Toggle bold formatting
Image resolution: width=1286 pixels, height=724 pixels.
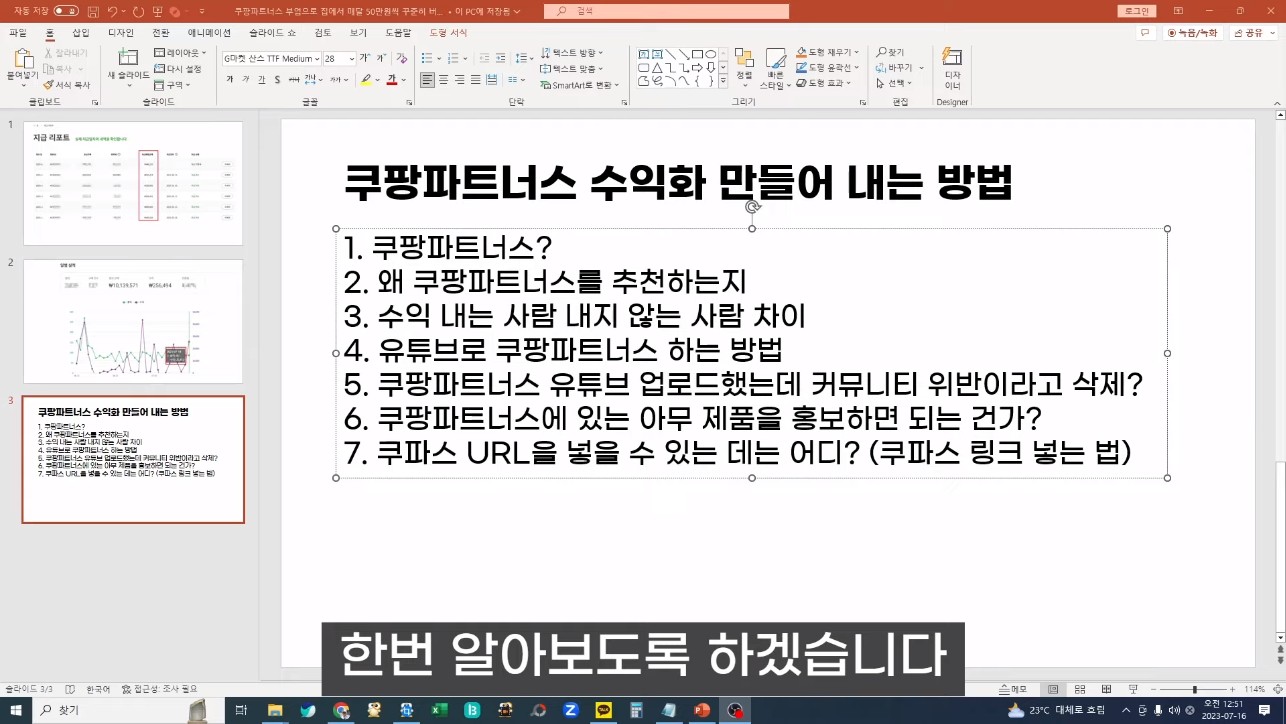coord(230,79)
